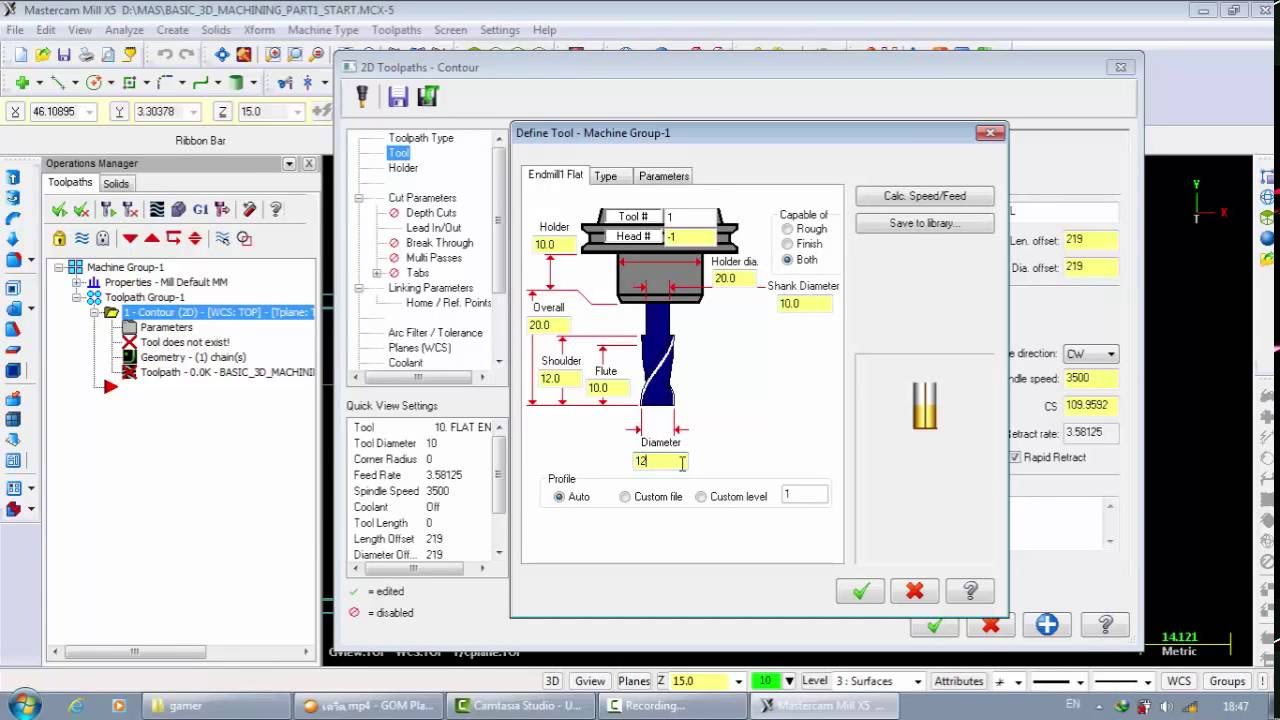Collapse the Toolpath Group-1 node

[77, 297]
